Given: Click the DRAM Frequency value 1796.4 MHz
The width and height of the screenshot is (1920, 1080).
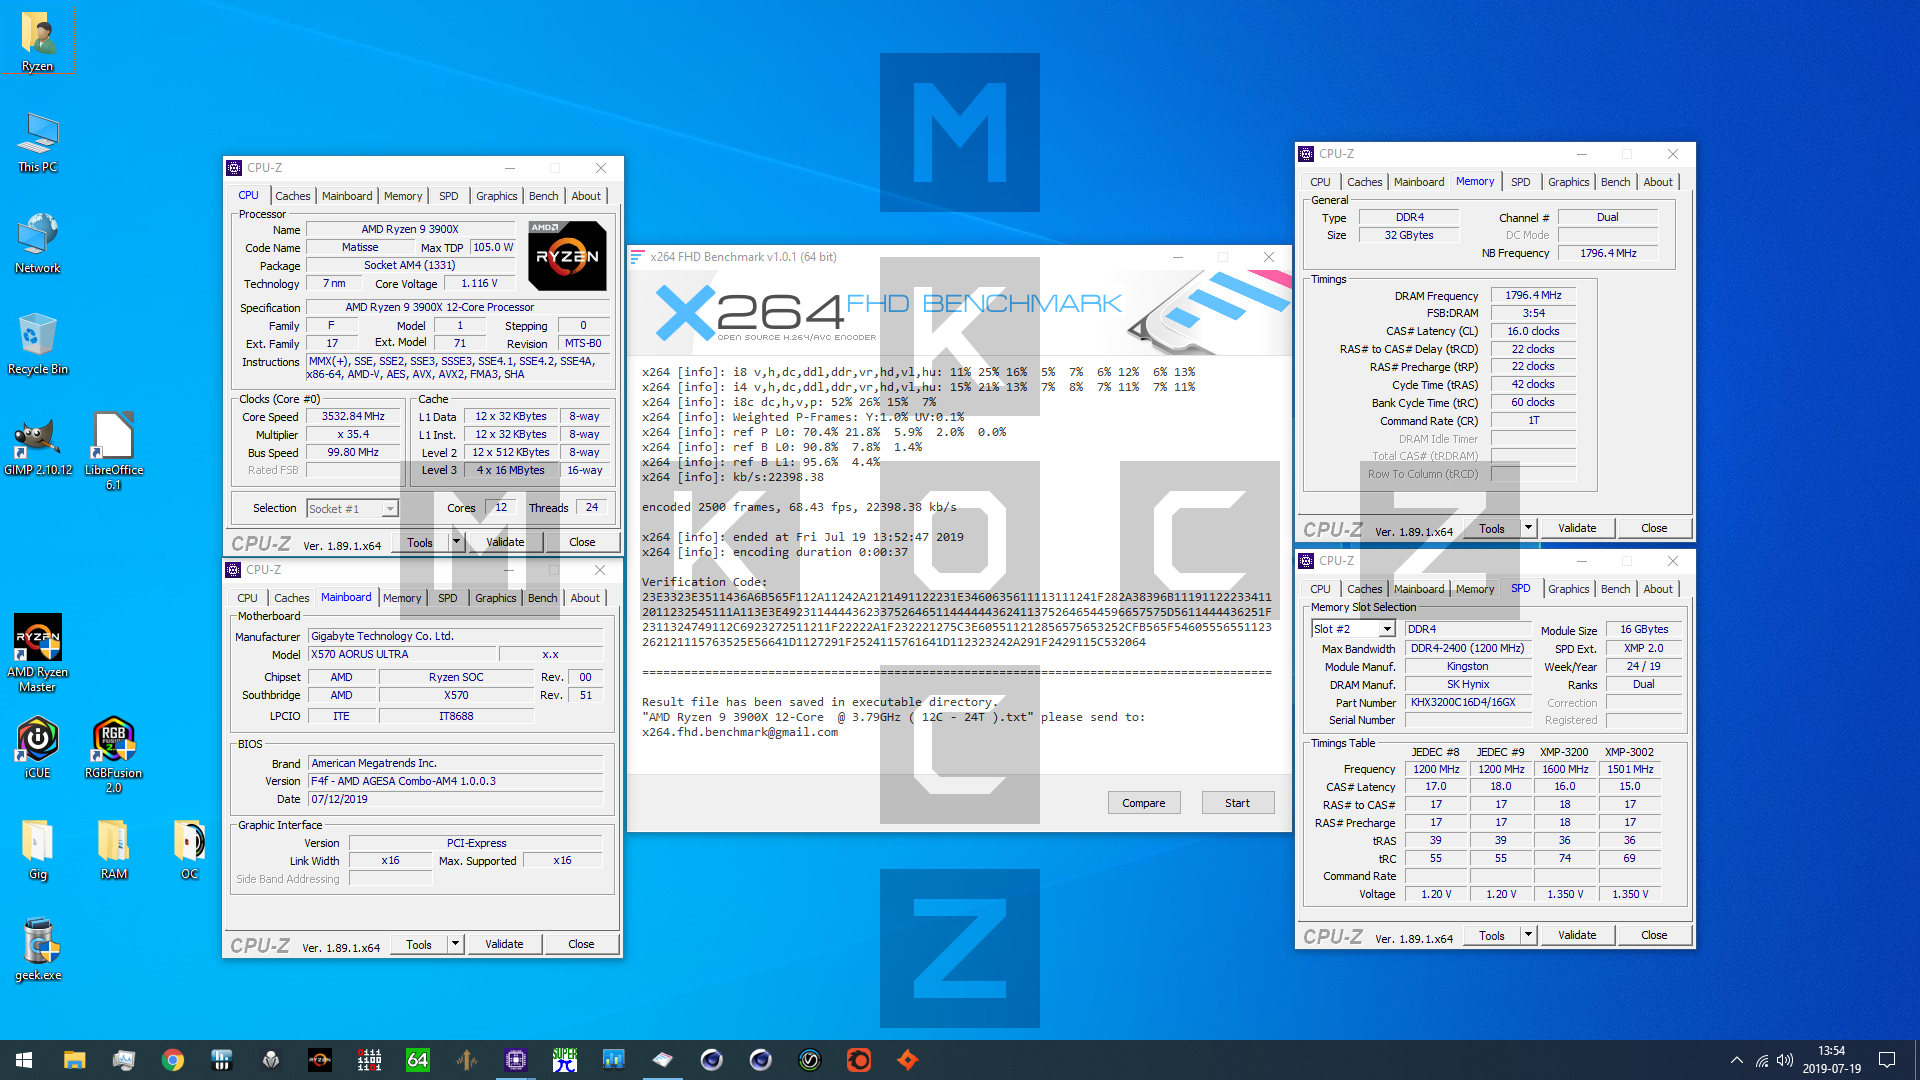Looking at the screenshot, I should [x=1533, y=295].
